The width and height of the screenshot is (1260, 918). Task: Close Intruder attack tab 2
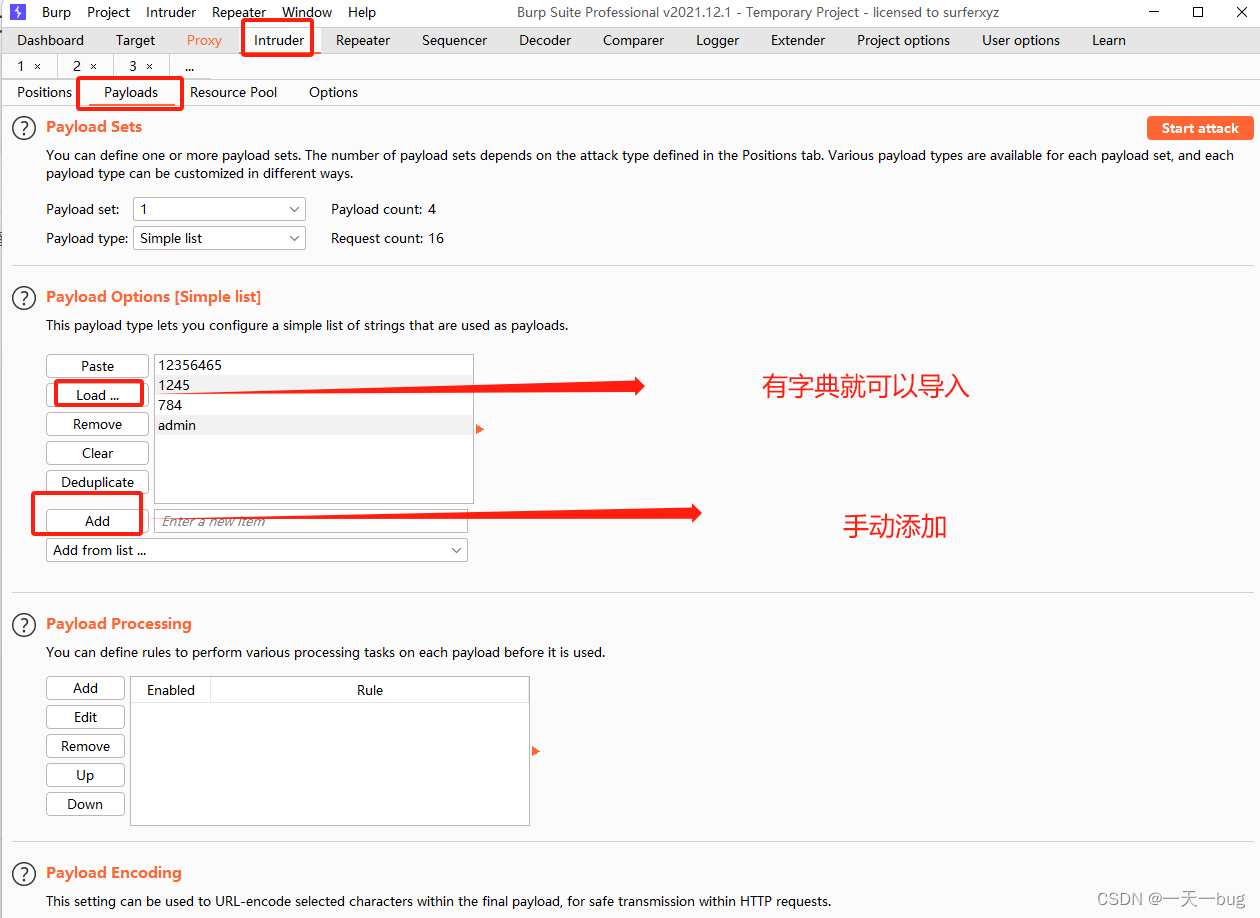coord(94,66)
